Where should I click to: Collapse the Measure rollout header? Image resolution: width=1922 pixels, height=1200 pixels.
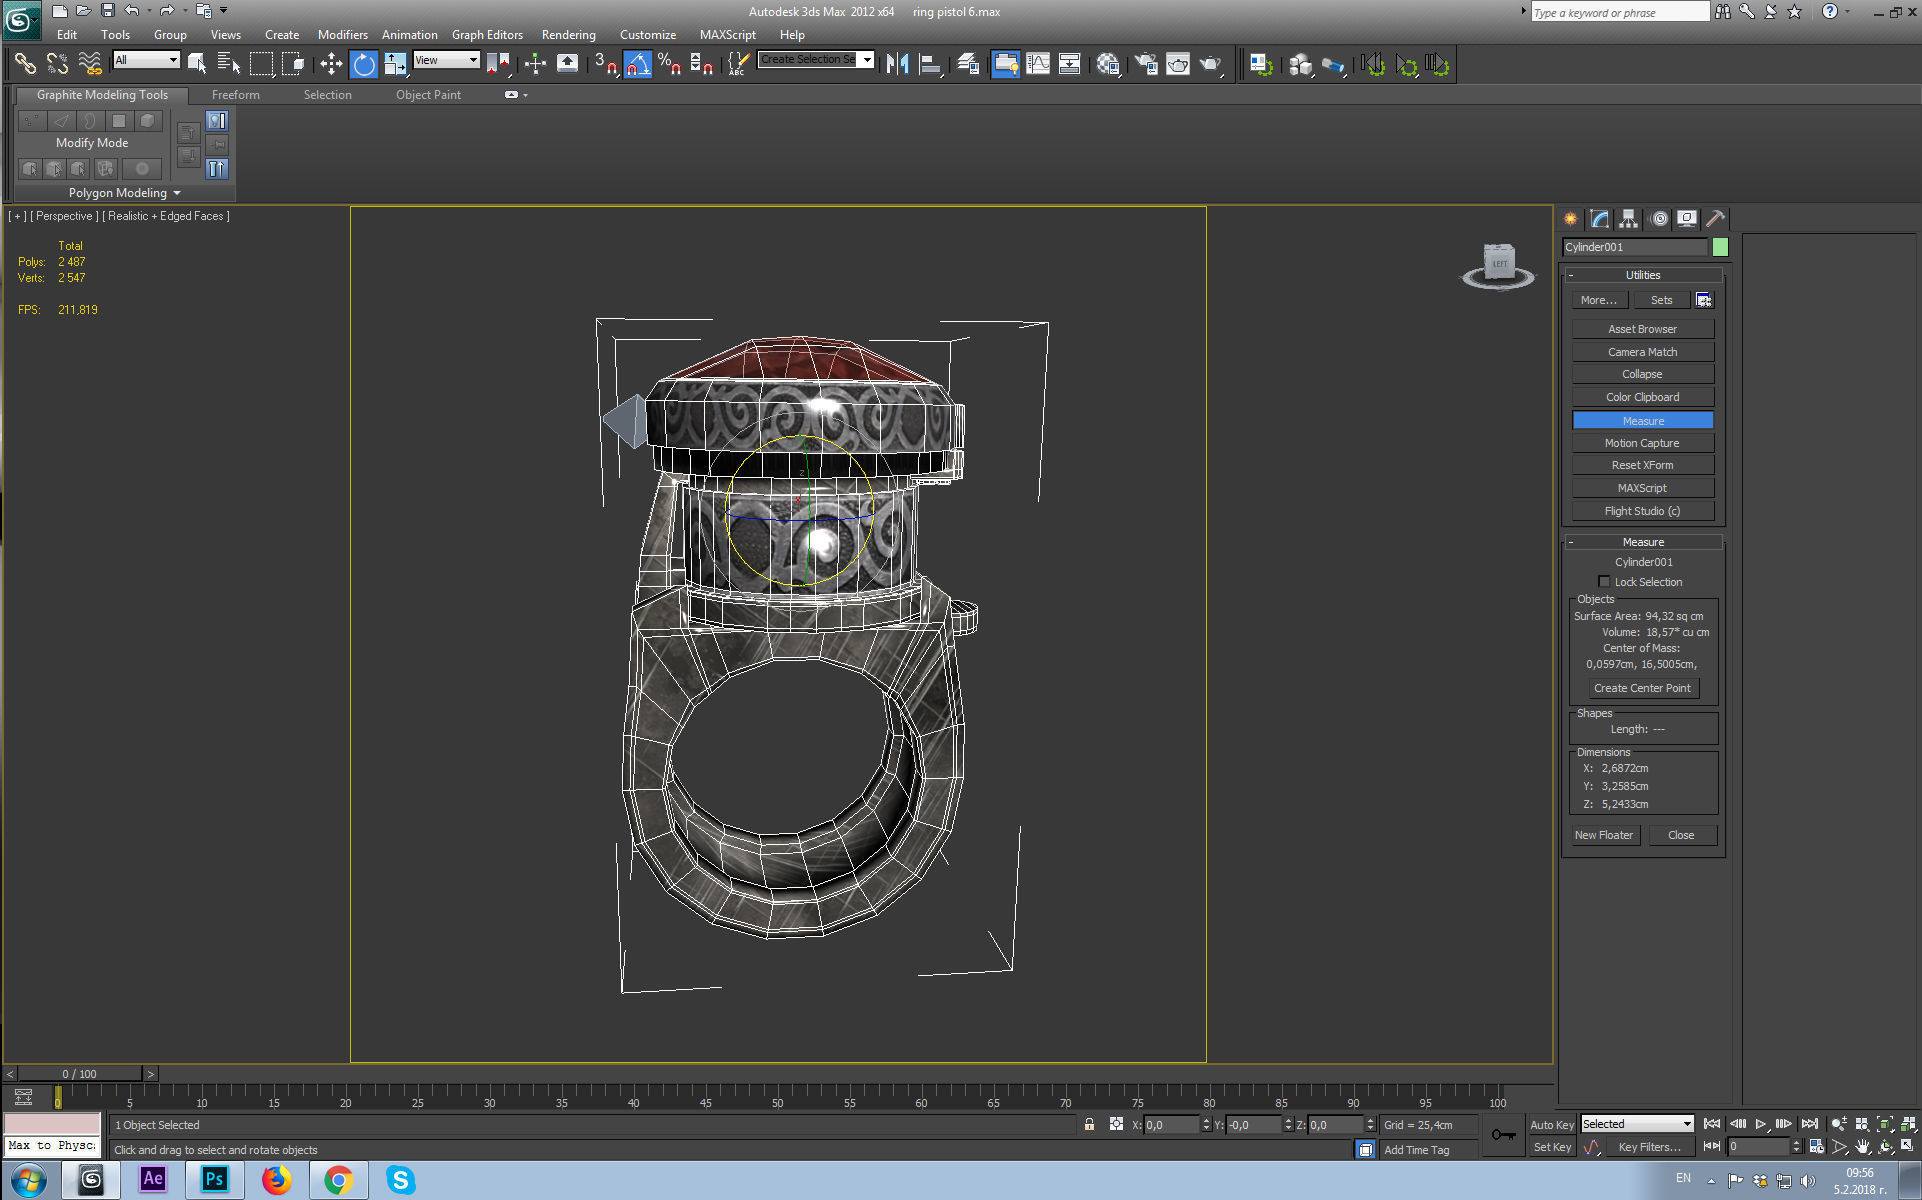(x=1643, y=542)
